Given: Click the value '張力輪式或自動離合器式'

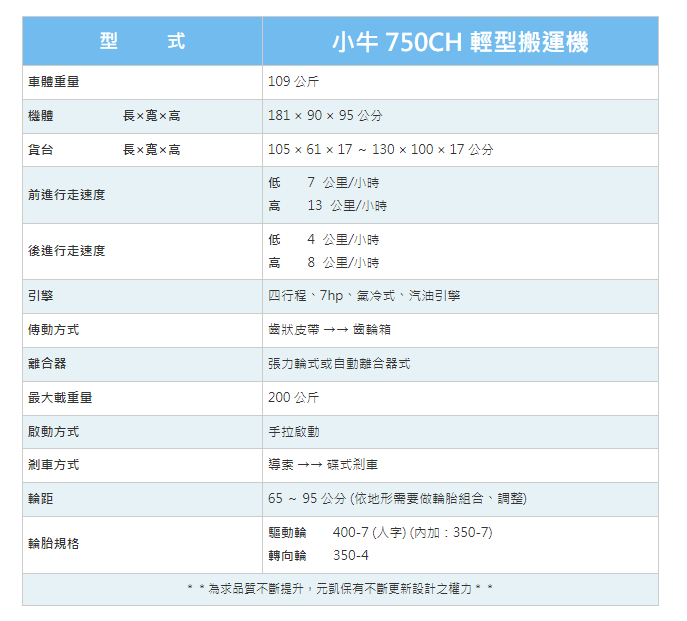Looking at the screenshot, I should tap(339, 364).
